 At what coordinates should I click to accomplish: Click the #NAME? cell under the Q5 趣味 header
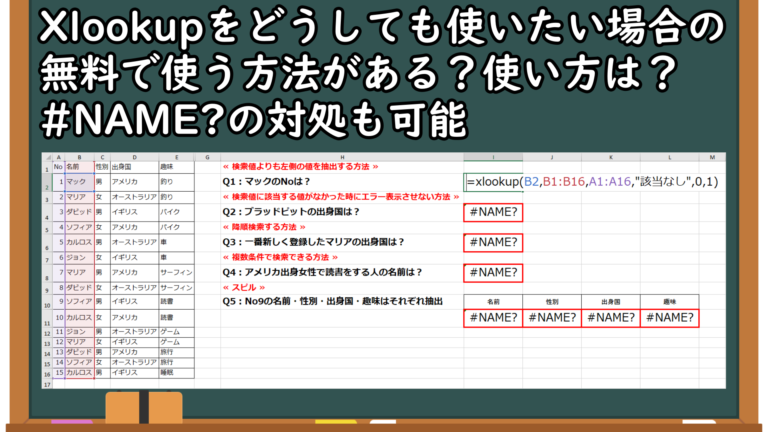[667, 318]
